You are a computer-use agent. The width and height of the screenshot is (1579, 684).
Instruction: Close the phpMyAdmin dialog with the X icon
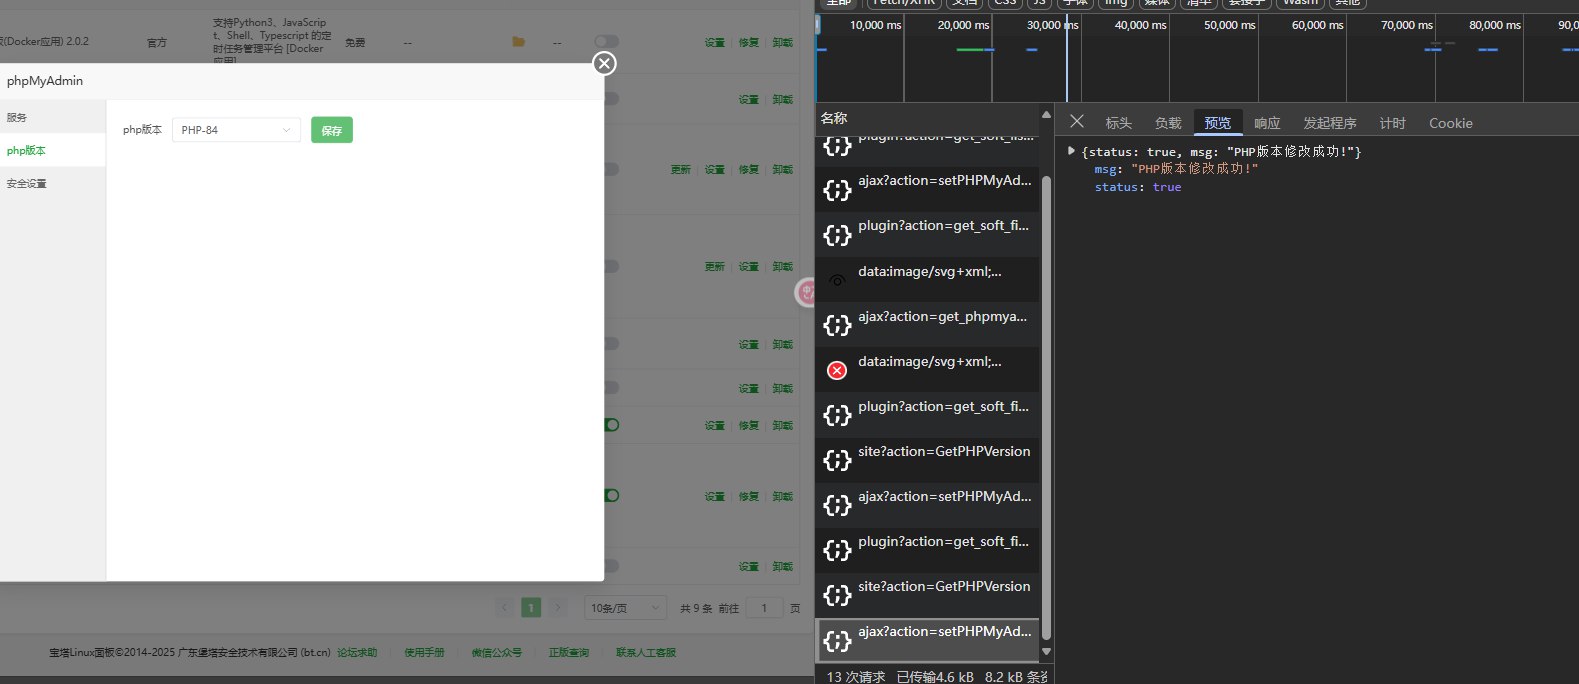point(604,63)
